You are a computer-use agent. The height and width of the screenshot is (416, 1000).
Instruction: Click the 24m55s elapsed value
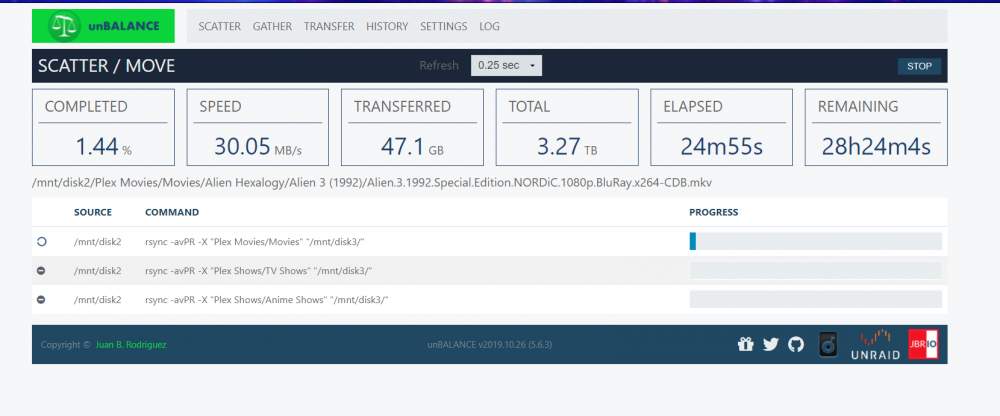point(721,147)
